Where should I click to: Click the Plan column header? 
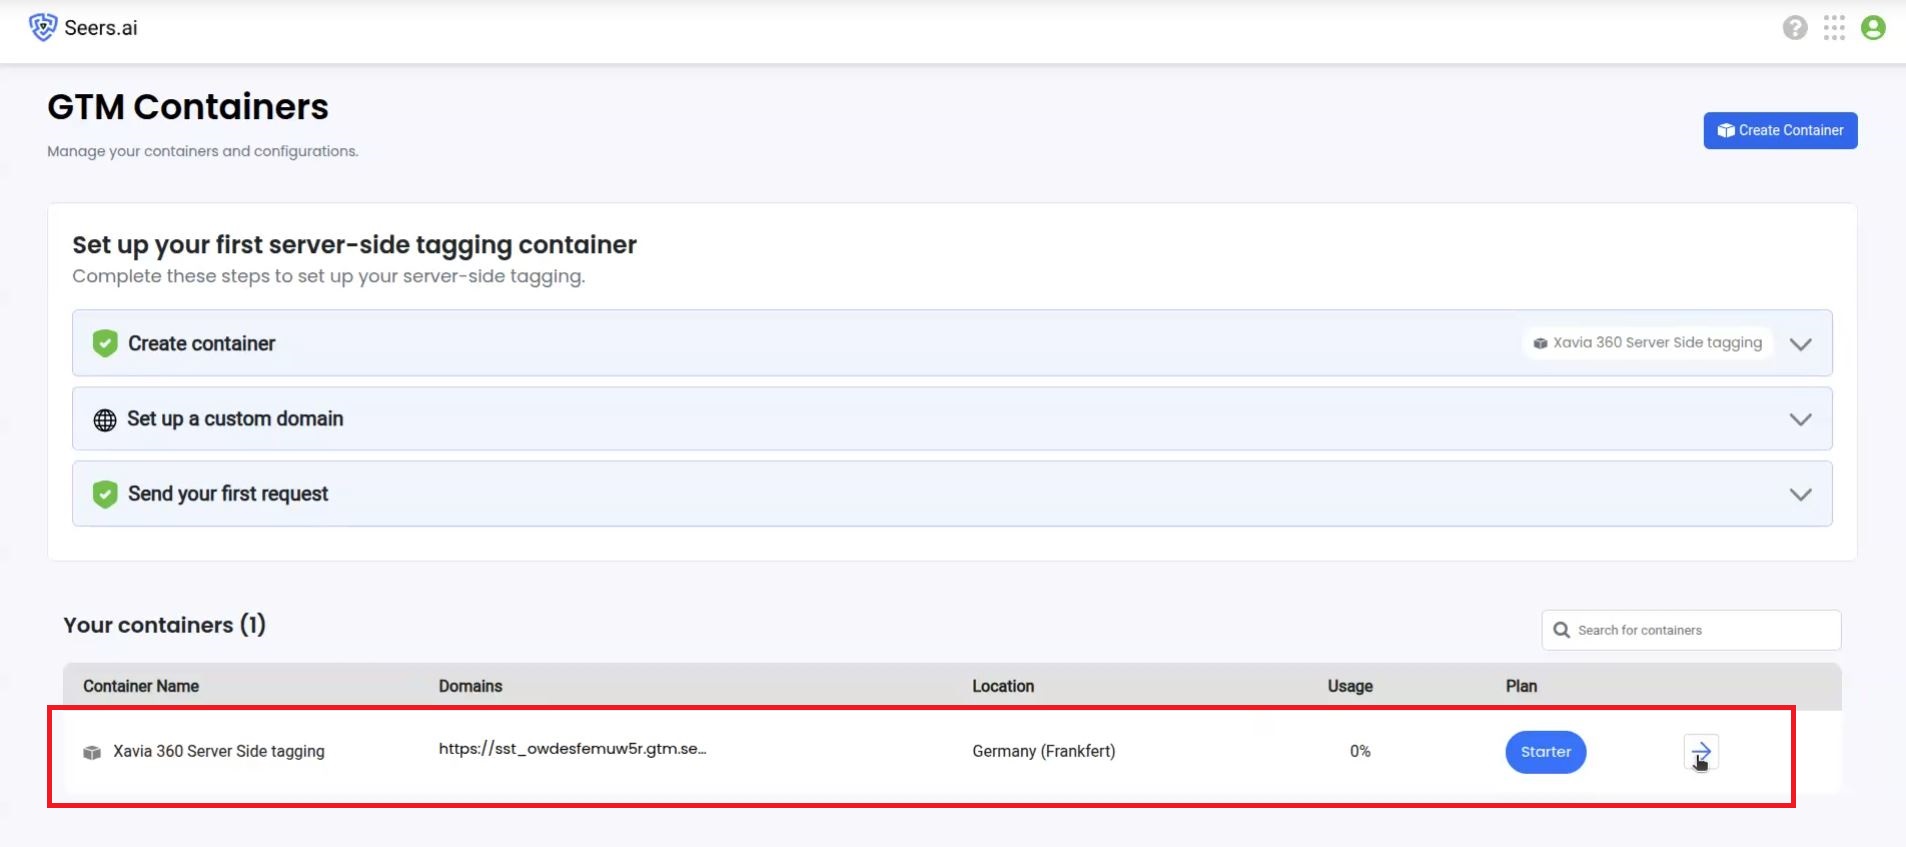click(1521, 686)
